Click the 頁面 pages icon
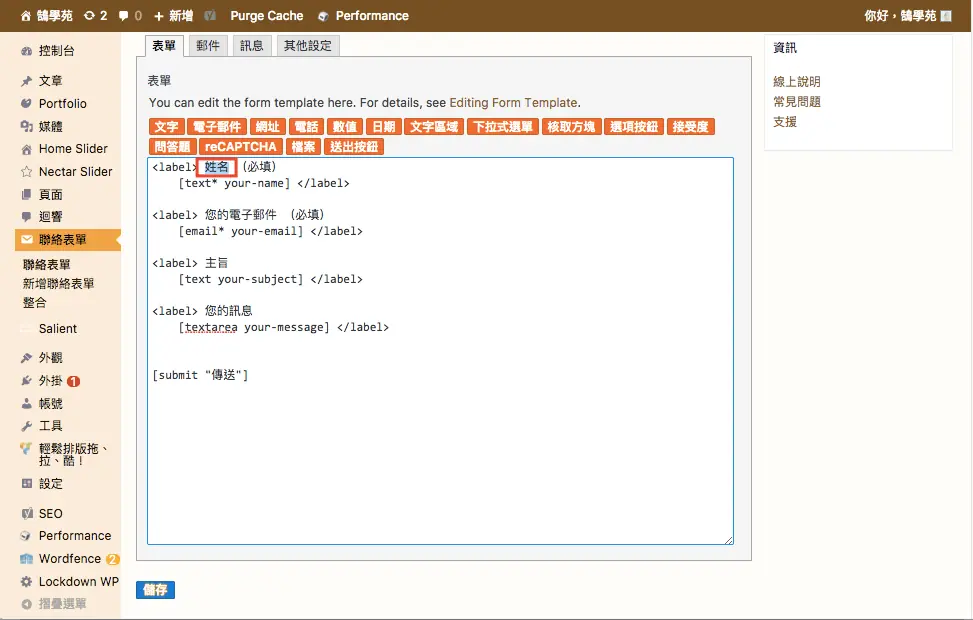 pyautogui.click(x=26, y=195)
